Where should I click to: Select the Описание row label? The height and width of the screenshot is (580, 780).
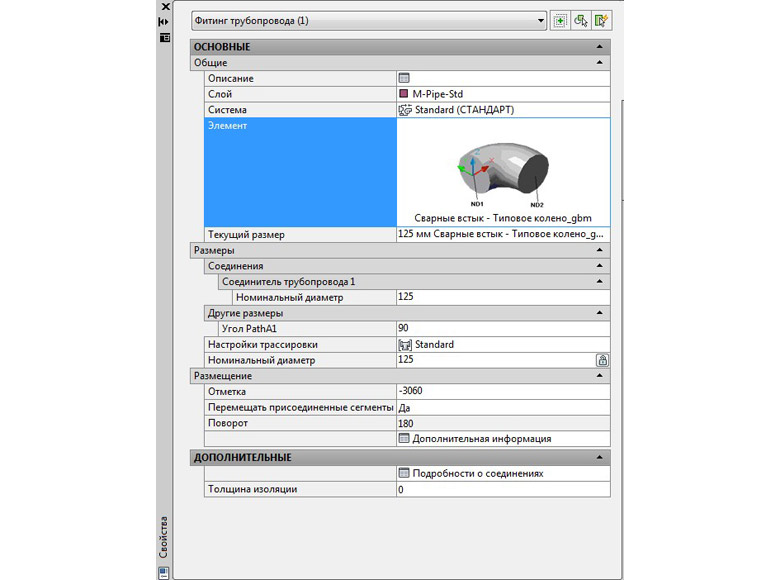300,78
